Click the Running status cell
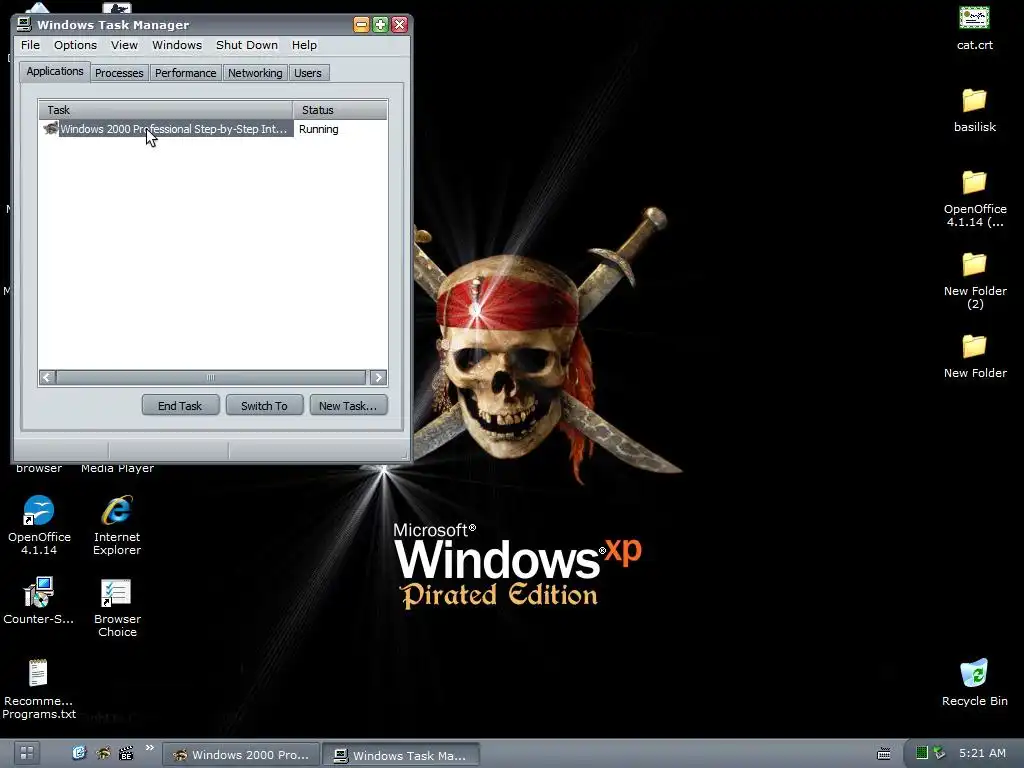 tap(319, 129)
